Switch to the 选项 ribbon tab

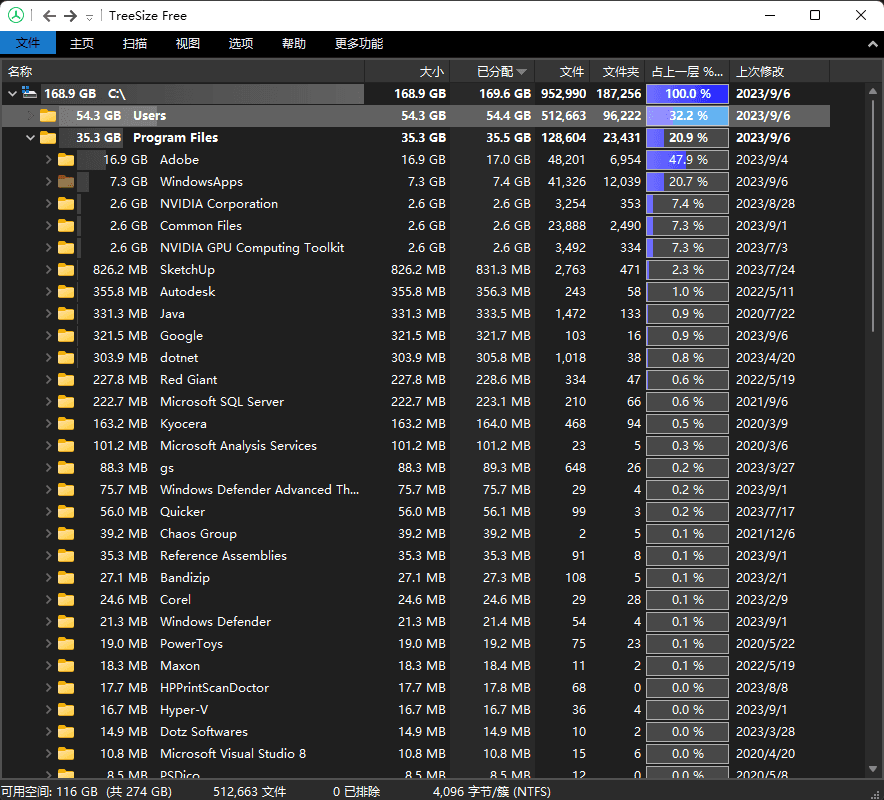(x=241, y=43)
